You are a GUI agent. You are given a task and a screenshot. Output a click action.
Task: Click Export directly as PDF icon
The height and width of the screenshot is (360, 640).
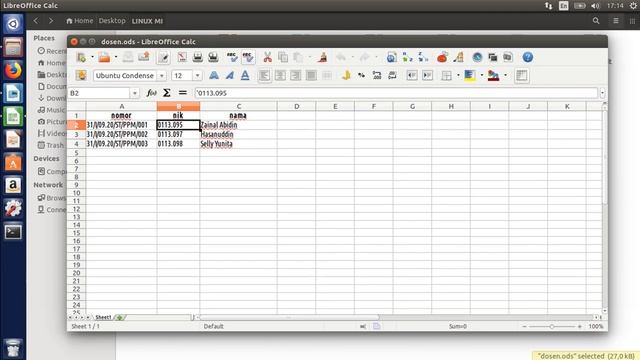[x=182, y=57]
